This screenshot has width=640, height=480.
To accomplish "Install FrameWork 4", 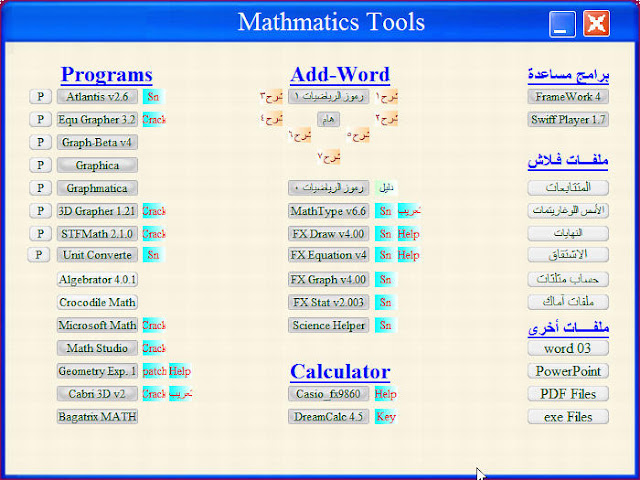I will (568, 97).
